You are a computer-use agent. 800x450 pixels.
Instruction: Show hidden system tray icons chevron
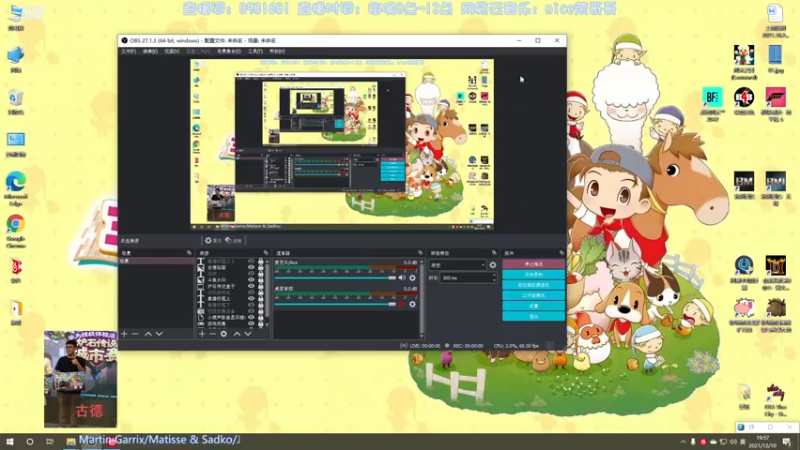pyautogui.click(x=683, y=442)
